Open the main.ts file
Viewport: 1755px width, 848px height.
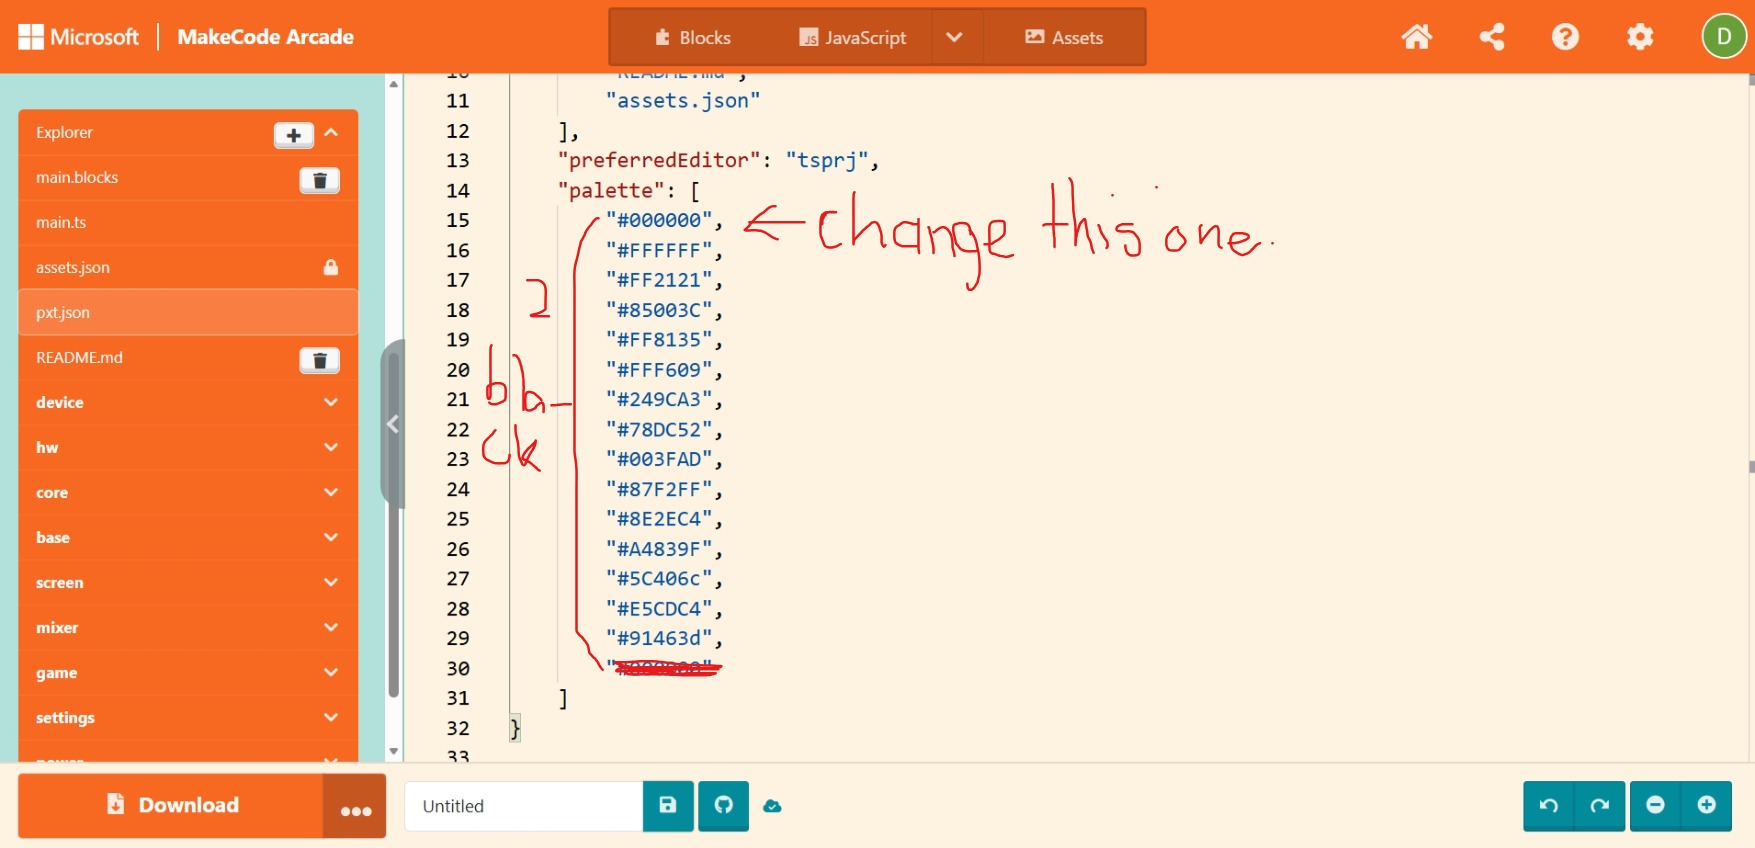click(x=61, y=222)
